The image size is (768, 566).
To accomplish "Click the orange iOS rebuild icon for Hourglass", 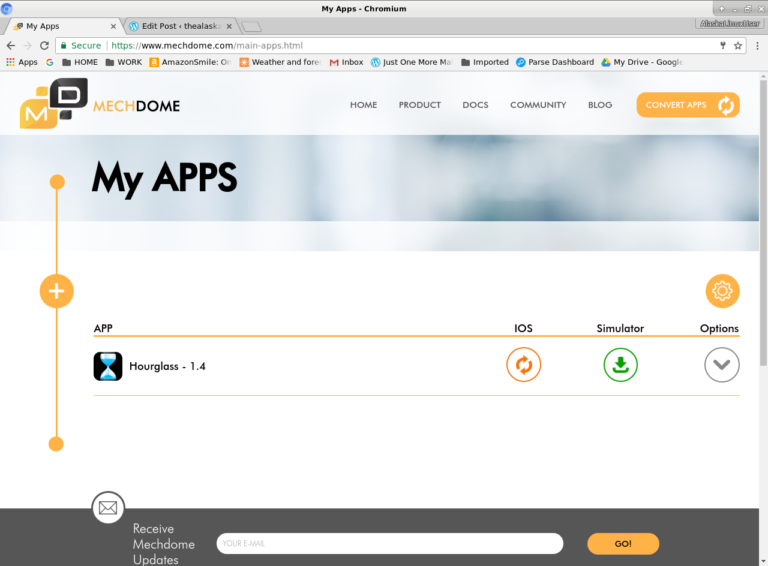I will [x=523, y=365].
